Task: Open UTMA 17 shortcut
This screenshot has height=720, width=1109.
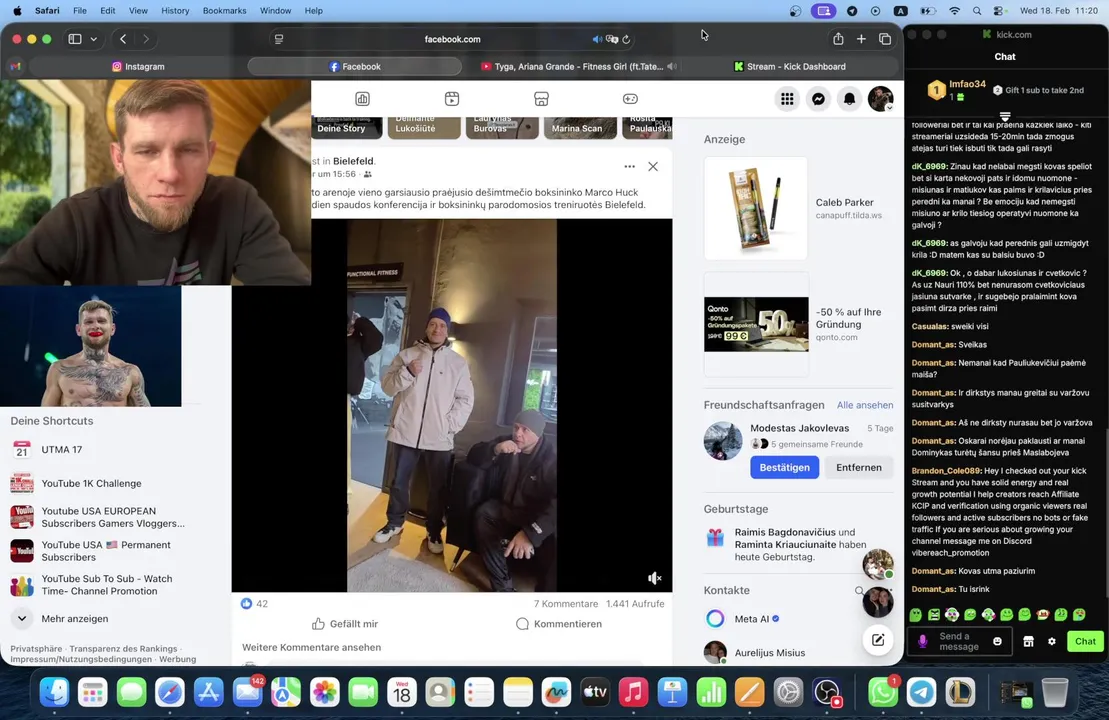Action: coord(47,449)
